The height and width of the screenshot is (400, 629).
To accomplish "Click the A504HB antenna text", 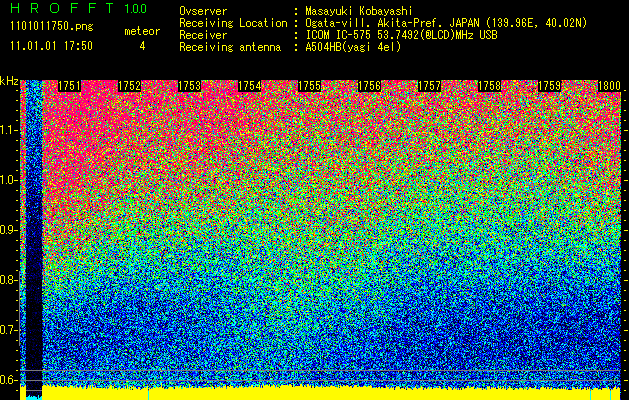I will [x=353, y=47].
